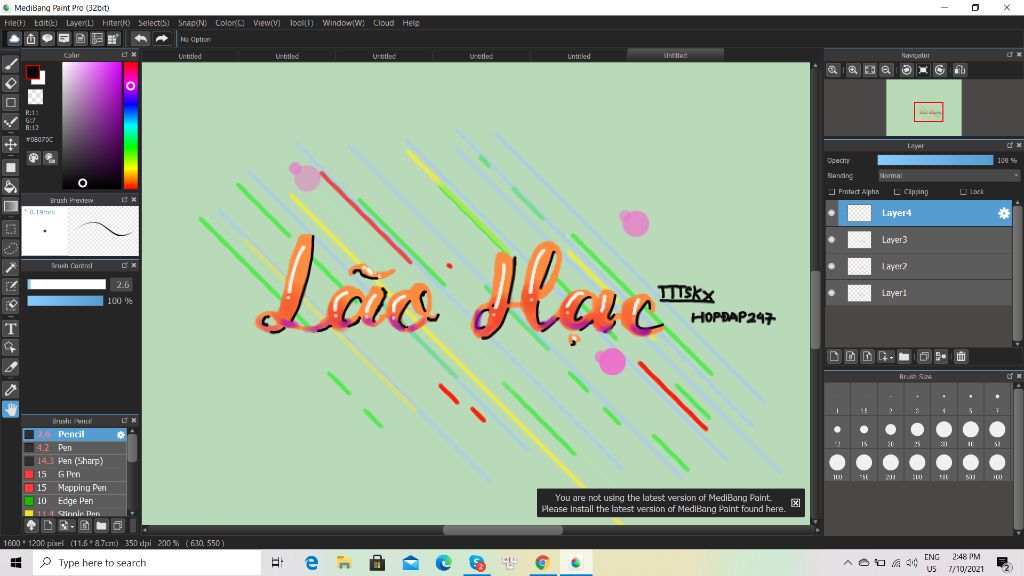Rotate canvas left in Navigator
Viewport: 1024px width, 576px height.
point(906,70)
